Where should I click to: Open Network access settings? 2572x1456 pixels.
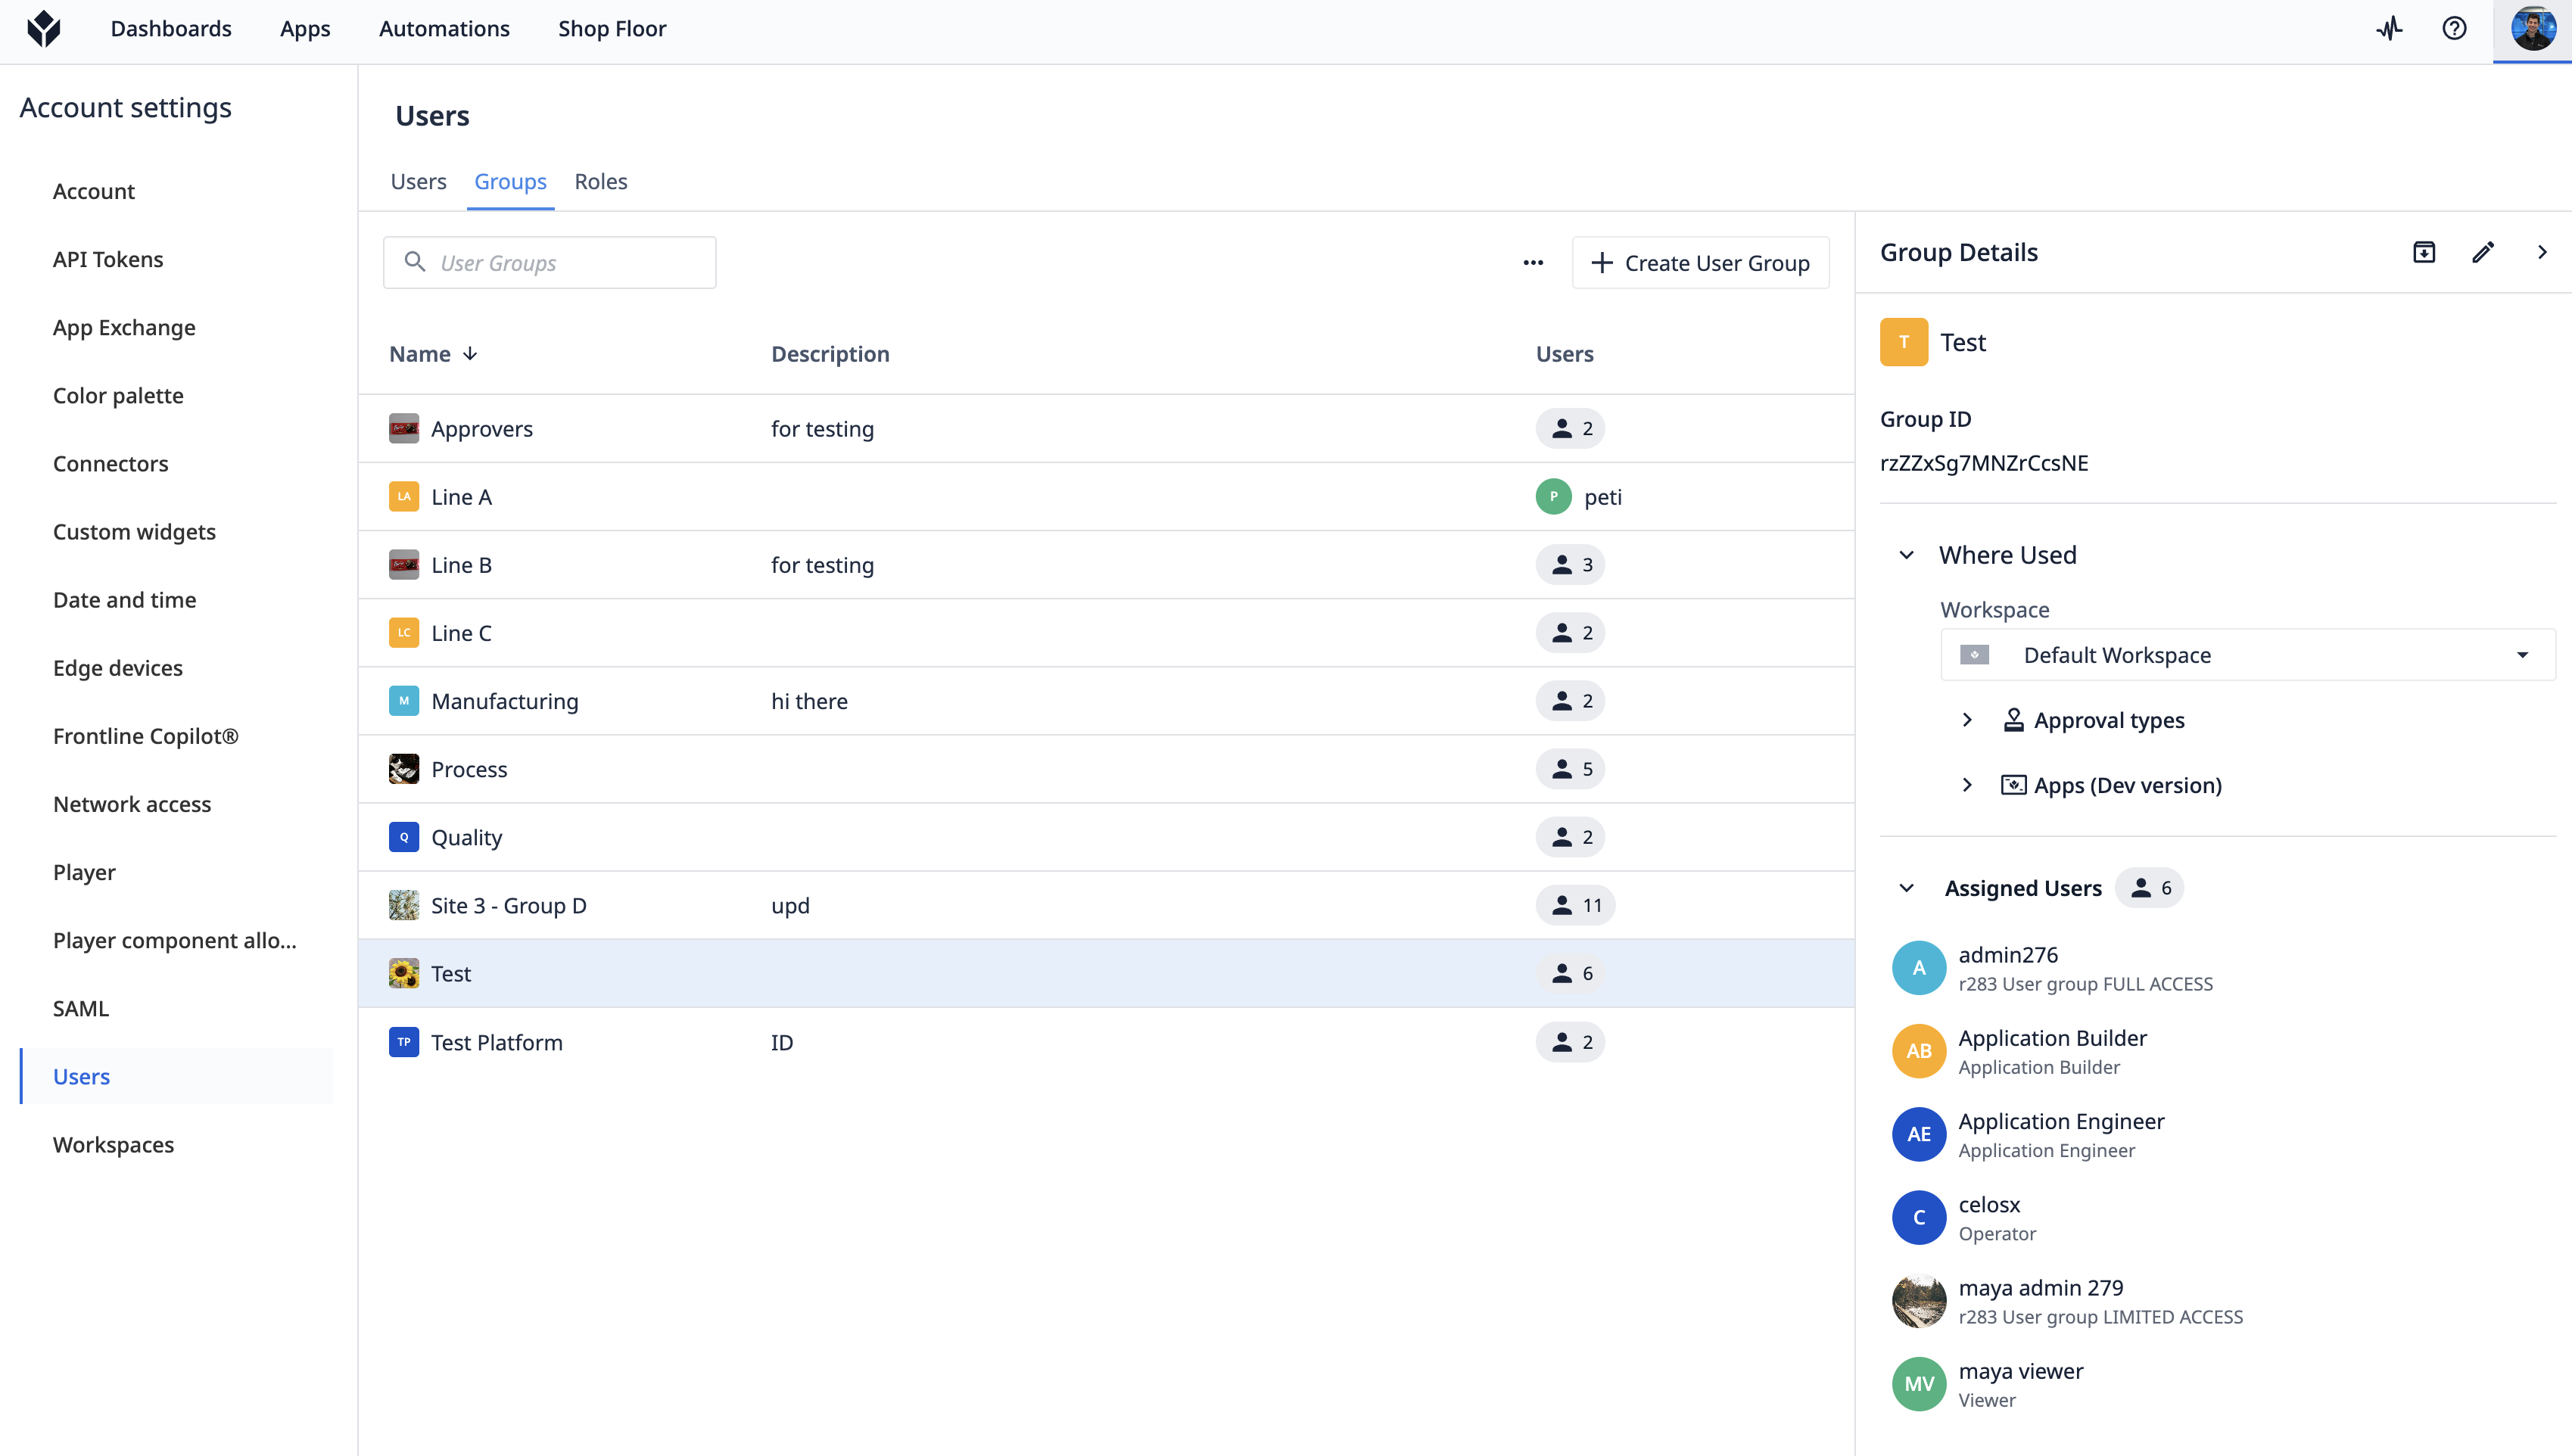point(132,804)
